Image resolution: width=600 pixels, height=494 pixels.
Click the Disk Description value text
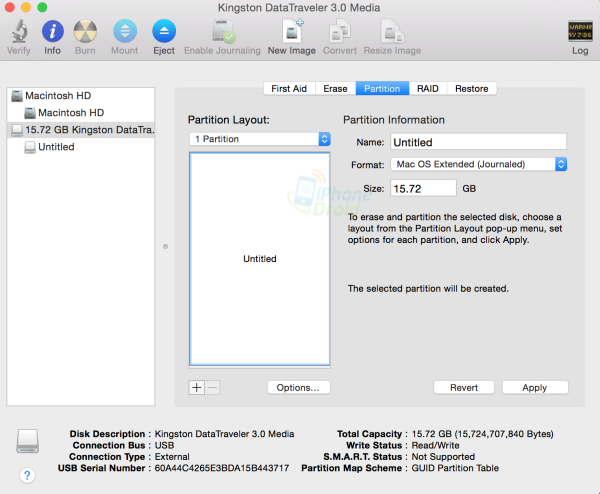tap(224, 434)
